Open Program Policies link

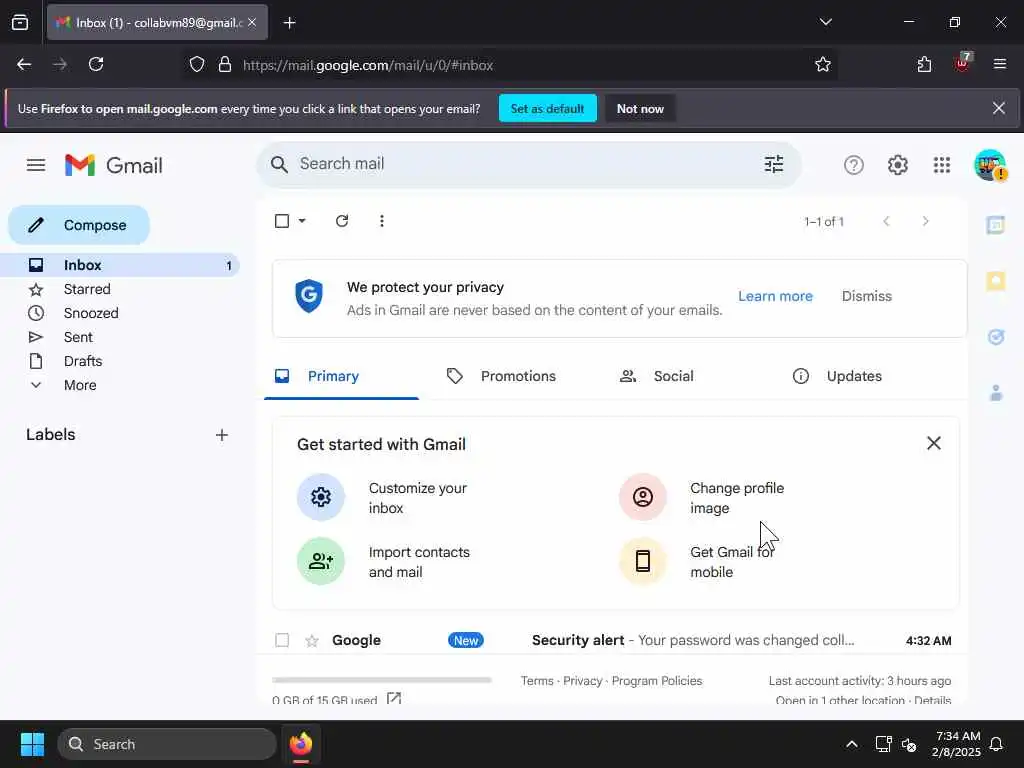click(x=657, y=680)
